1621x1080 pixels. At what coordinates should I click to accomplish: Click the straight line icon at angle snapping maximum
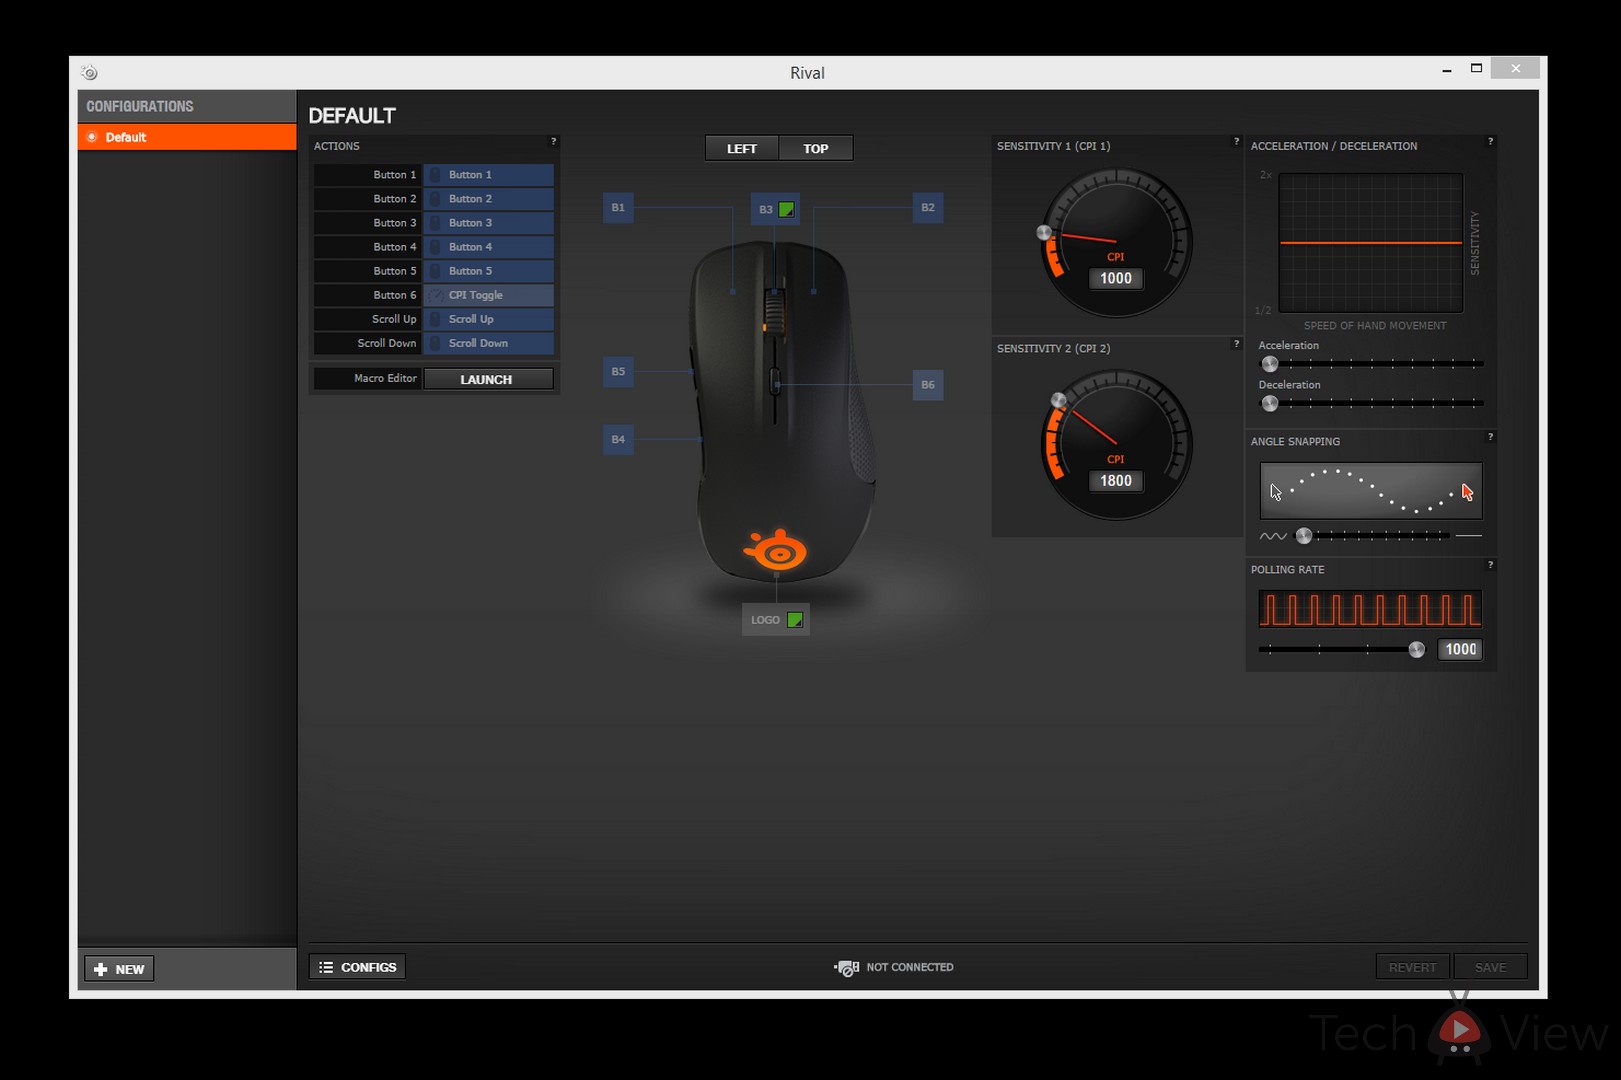tap(1469, 536)
